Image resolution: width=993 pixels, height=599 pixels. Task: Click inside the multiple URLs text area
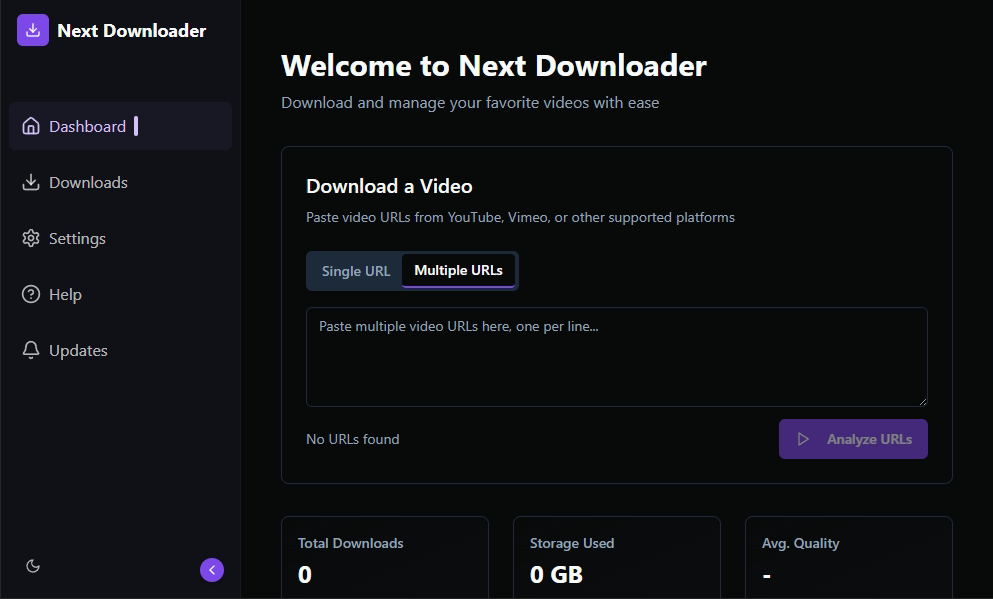616,356
